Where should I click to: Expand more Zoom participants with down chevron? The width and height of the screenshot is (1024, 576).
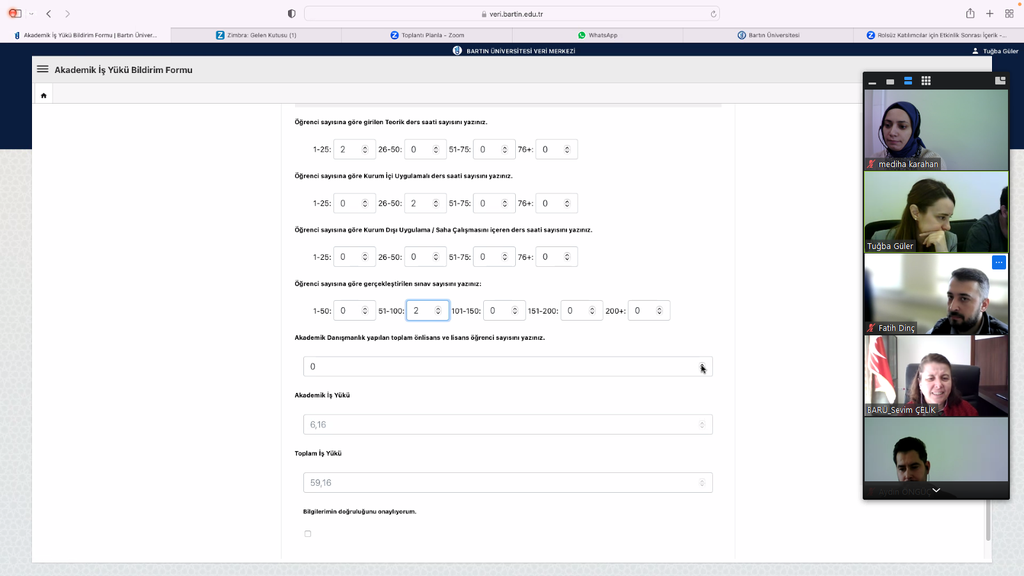click(x=936, y=490)
